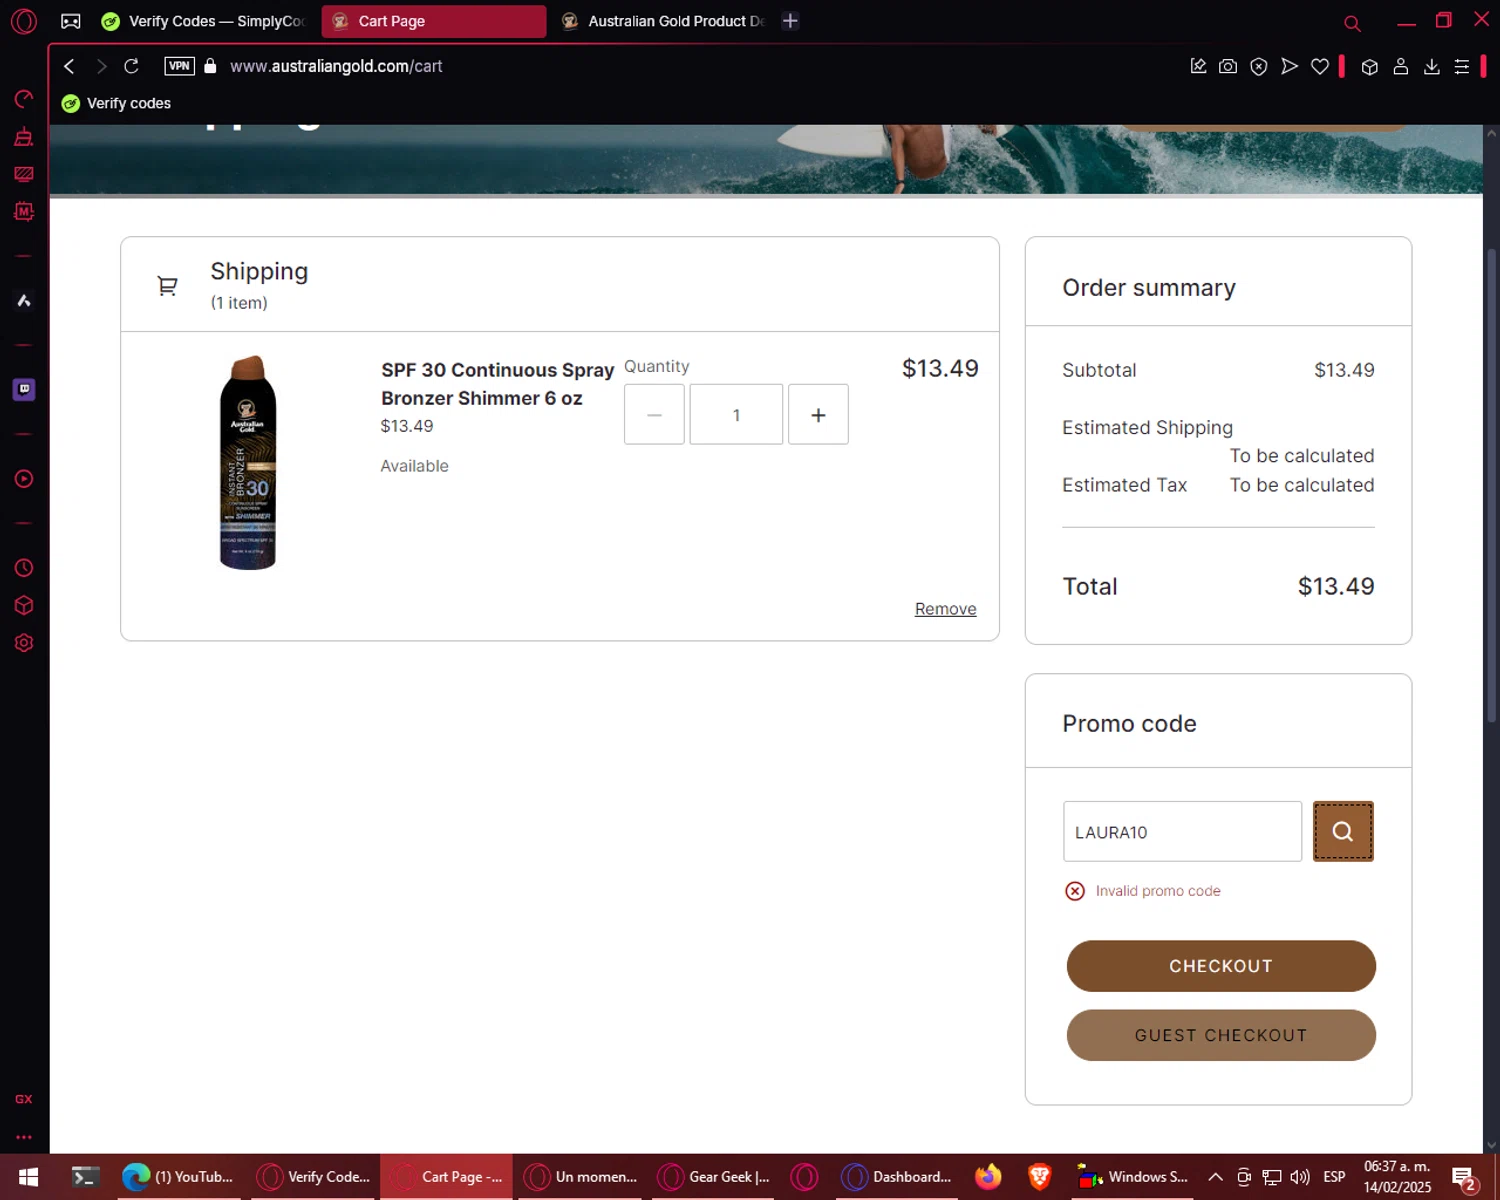Switch to Cart Page tab
This screenshot has height=1200, width=1500.
pyautogui.click(x=434, y=21)
